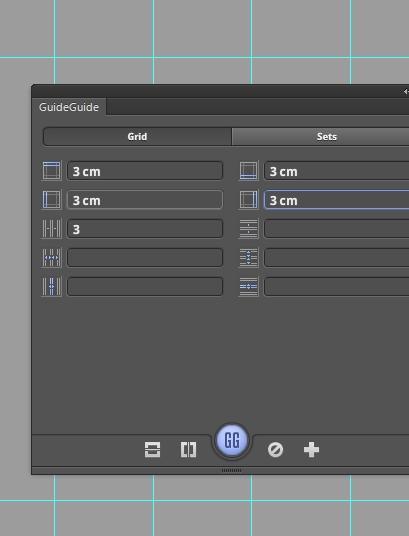Clear guides with the circle-slash icon
Viewport: 409px width, 536px height.
coord(275,450)
